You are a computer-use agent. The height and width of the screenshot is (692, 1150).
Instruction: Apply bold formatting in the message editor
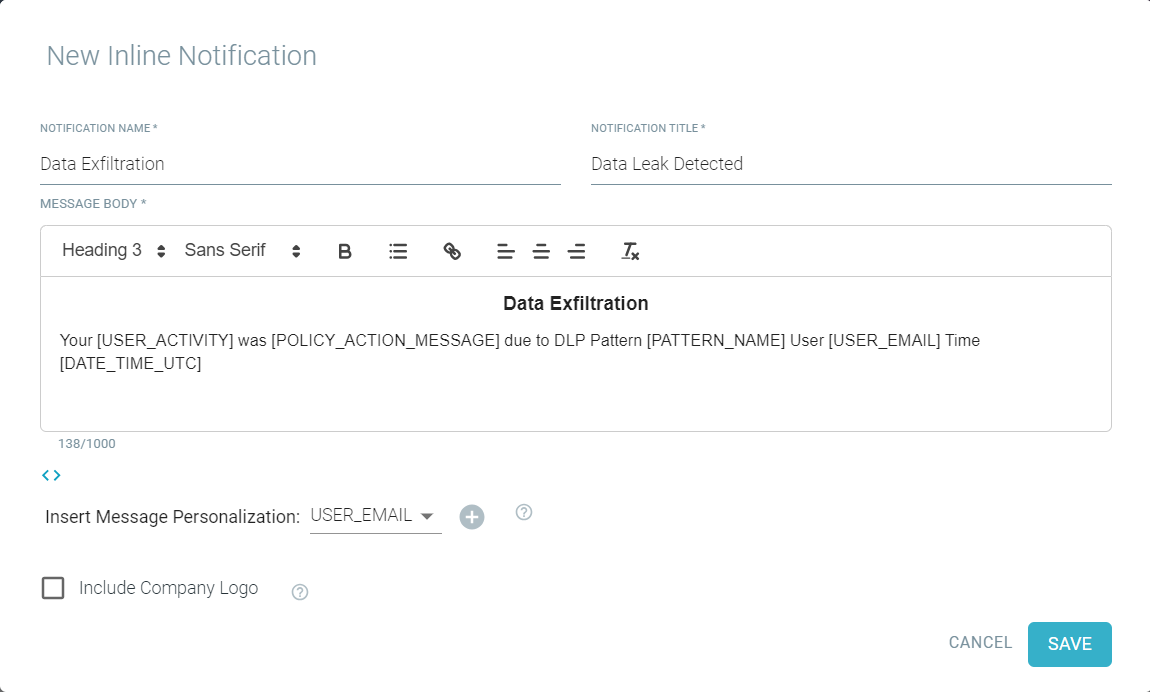344,251
